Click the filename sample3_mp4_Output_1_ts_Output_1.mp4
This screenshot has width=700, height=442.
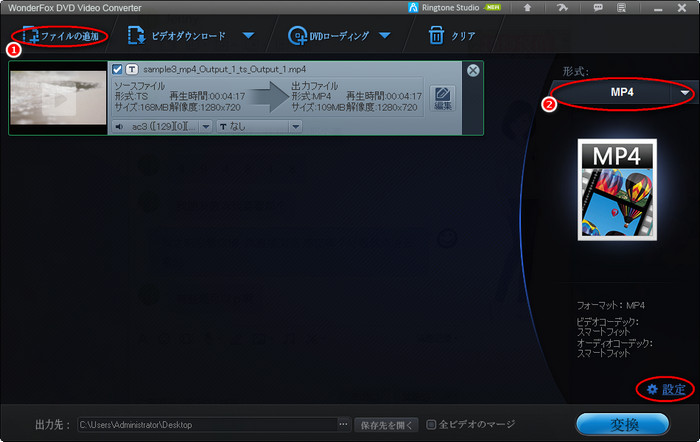225,69
